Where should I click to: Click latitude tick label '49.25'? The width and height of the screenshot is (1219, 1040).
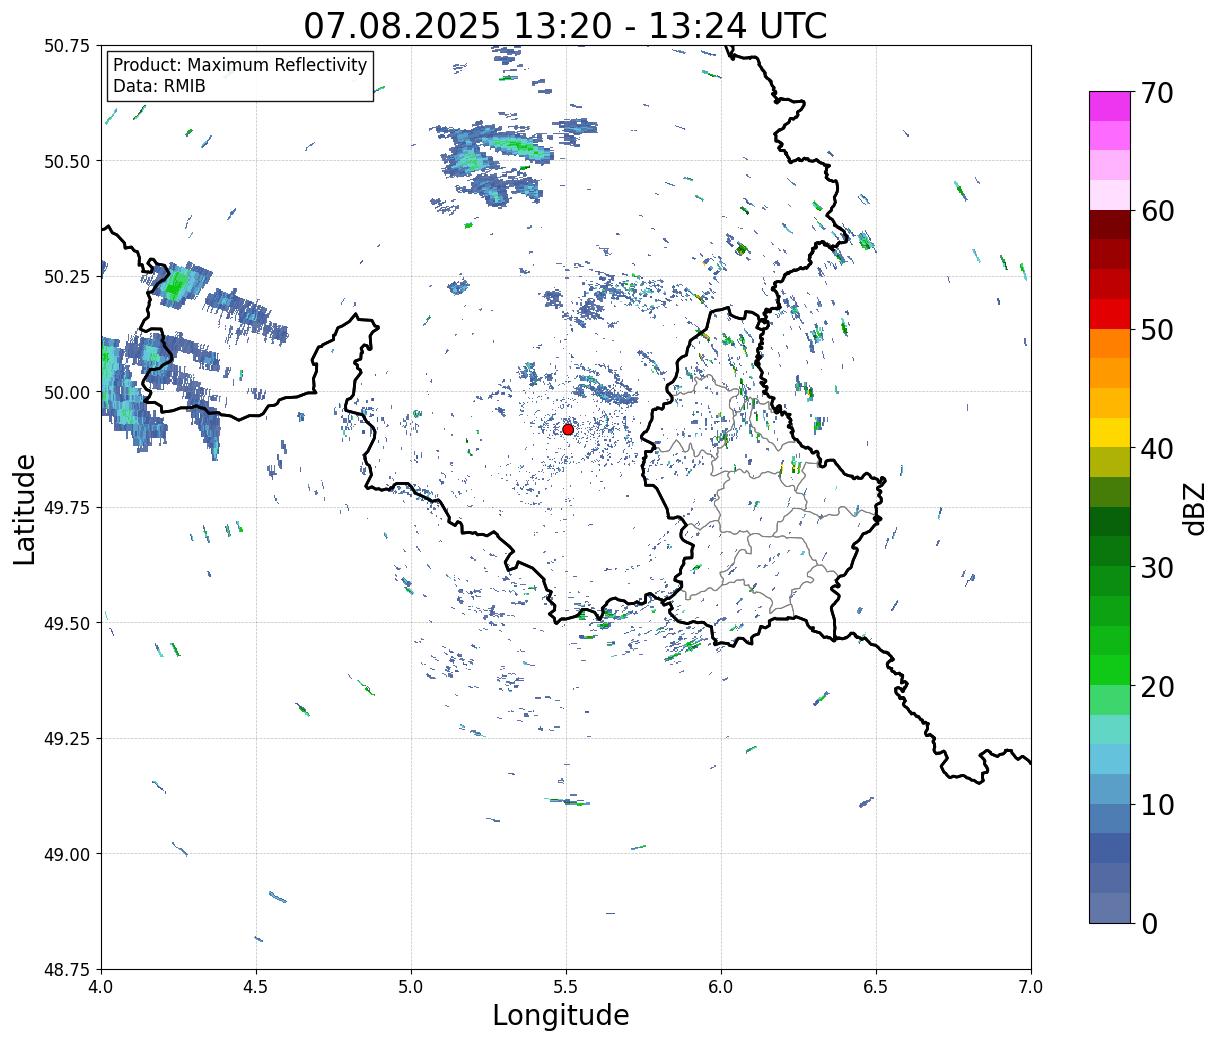(x=67, y=739)
